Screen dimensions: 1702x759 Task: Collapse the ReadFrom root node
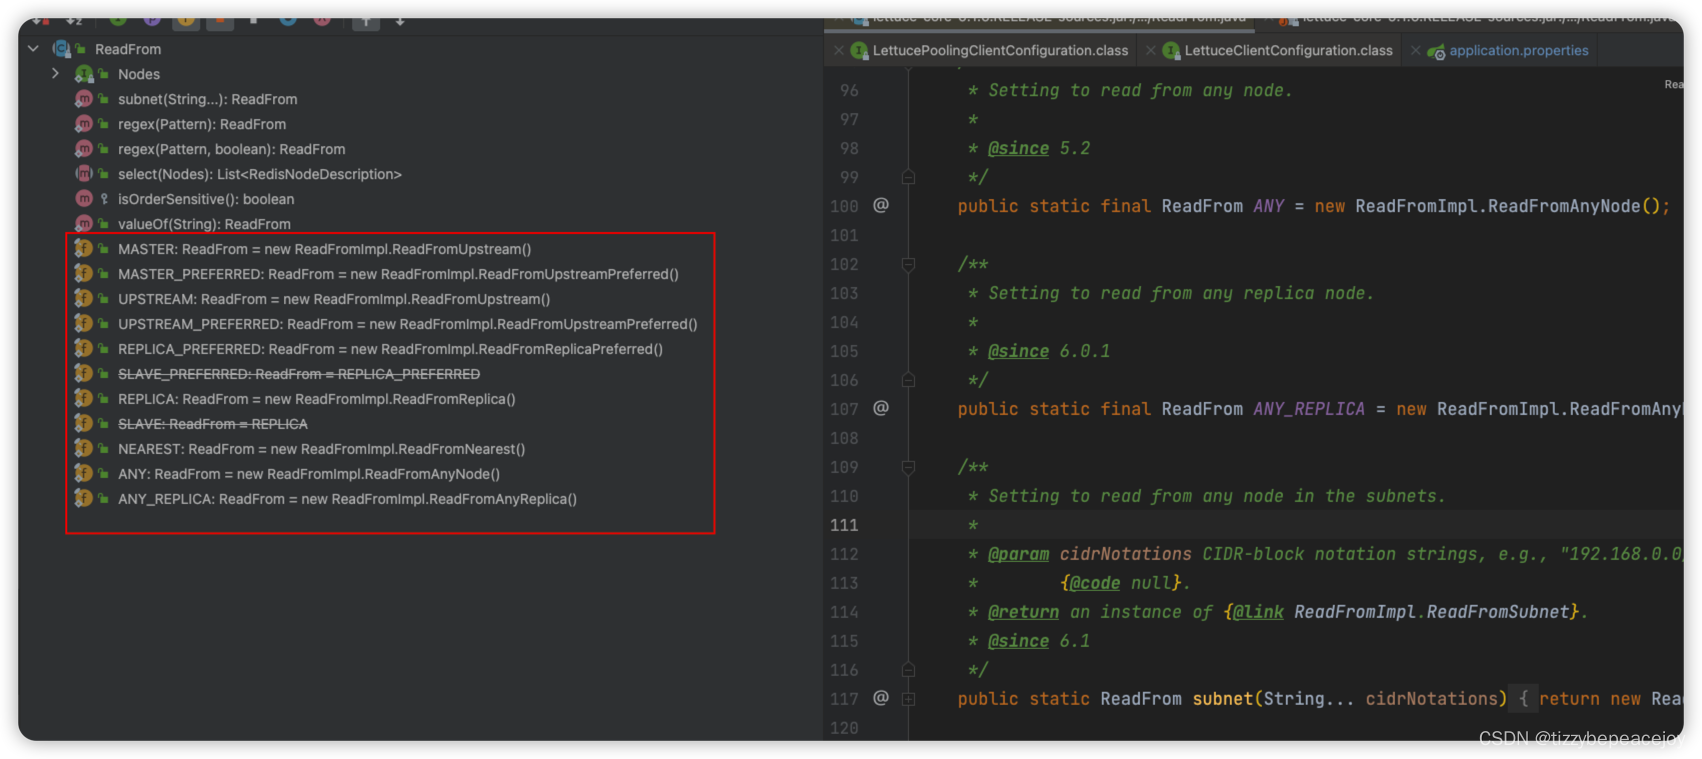pyautogui.click(x=33, y=48)
